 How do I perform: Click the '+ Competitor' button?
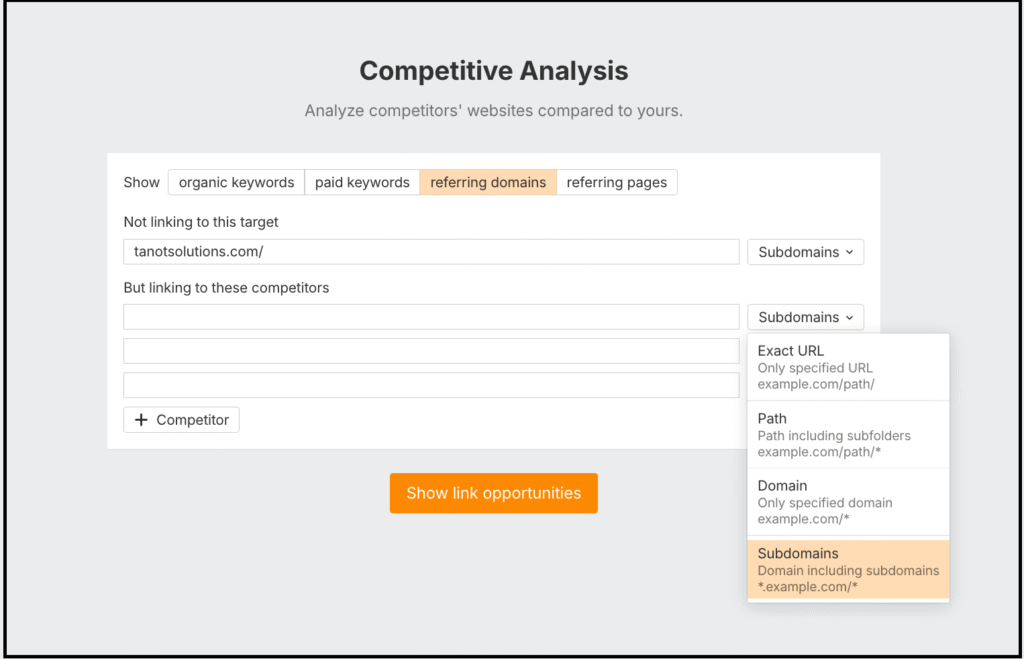pos(181,419)
